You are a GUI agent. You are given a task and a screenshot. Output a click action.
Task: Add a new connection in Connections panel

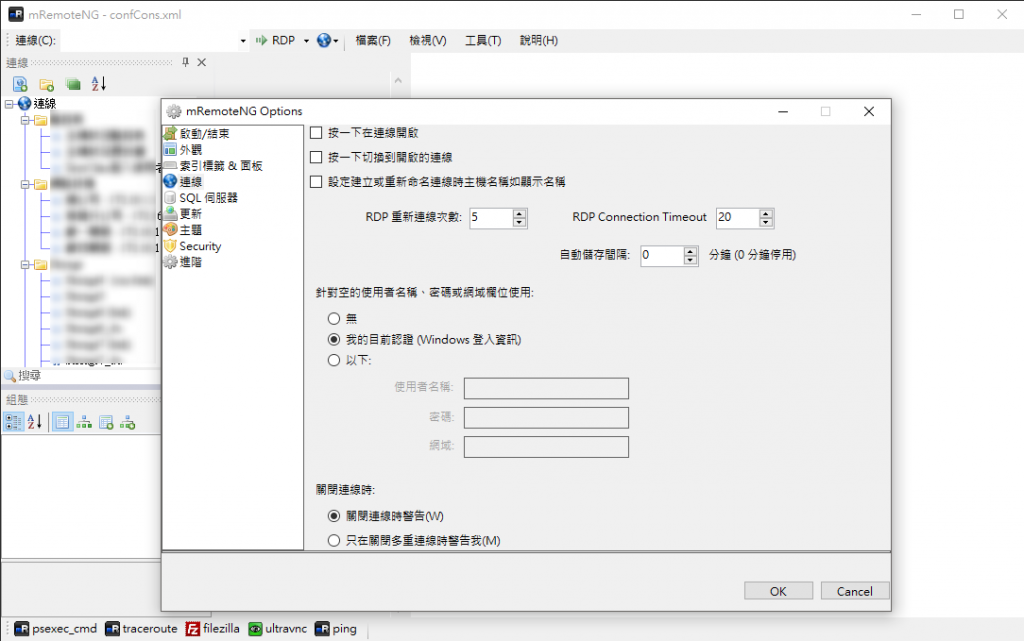coord(20,84)
